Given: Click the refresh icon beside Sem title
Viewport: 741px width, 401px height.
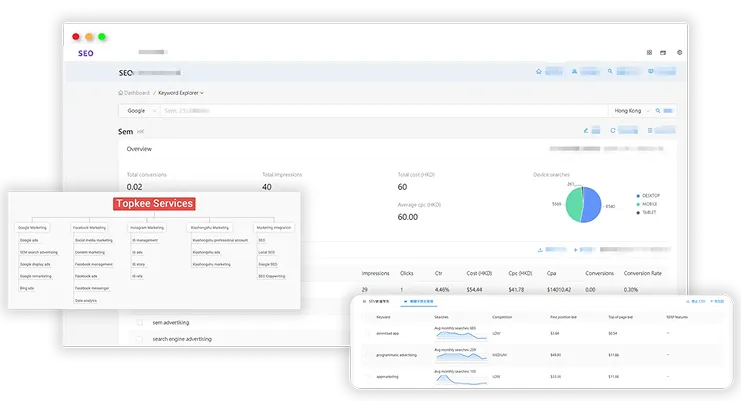Looking at the screenshot, I should pos(612,130).
